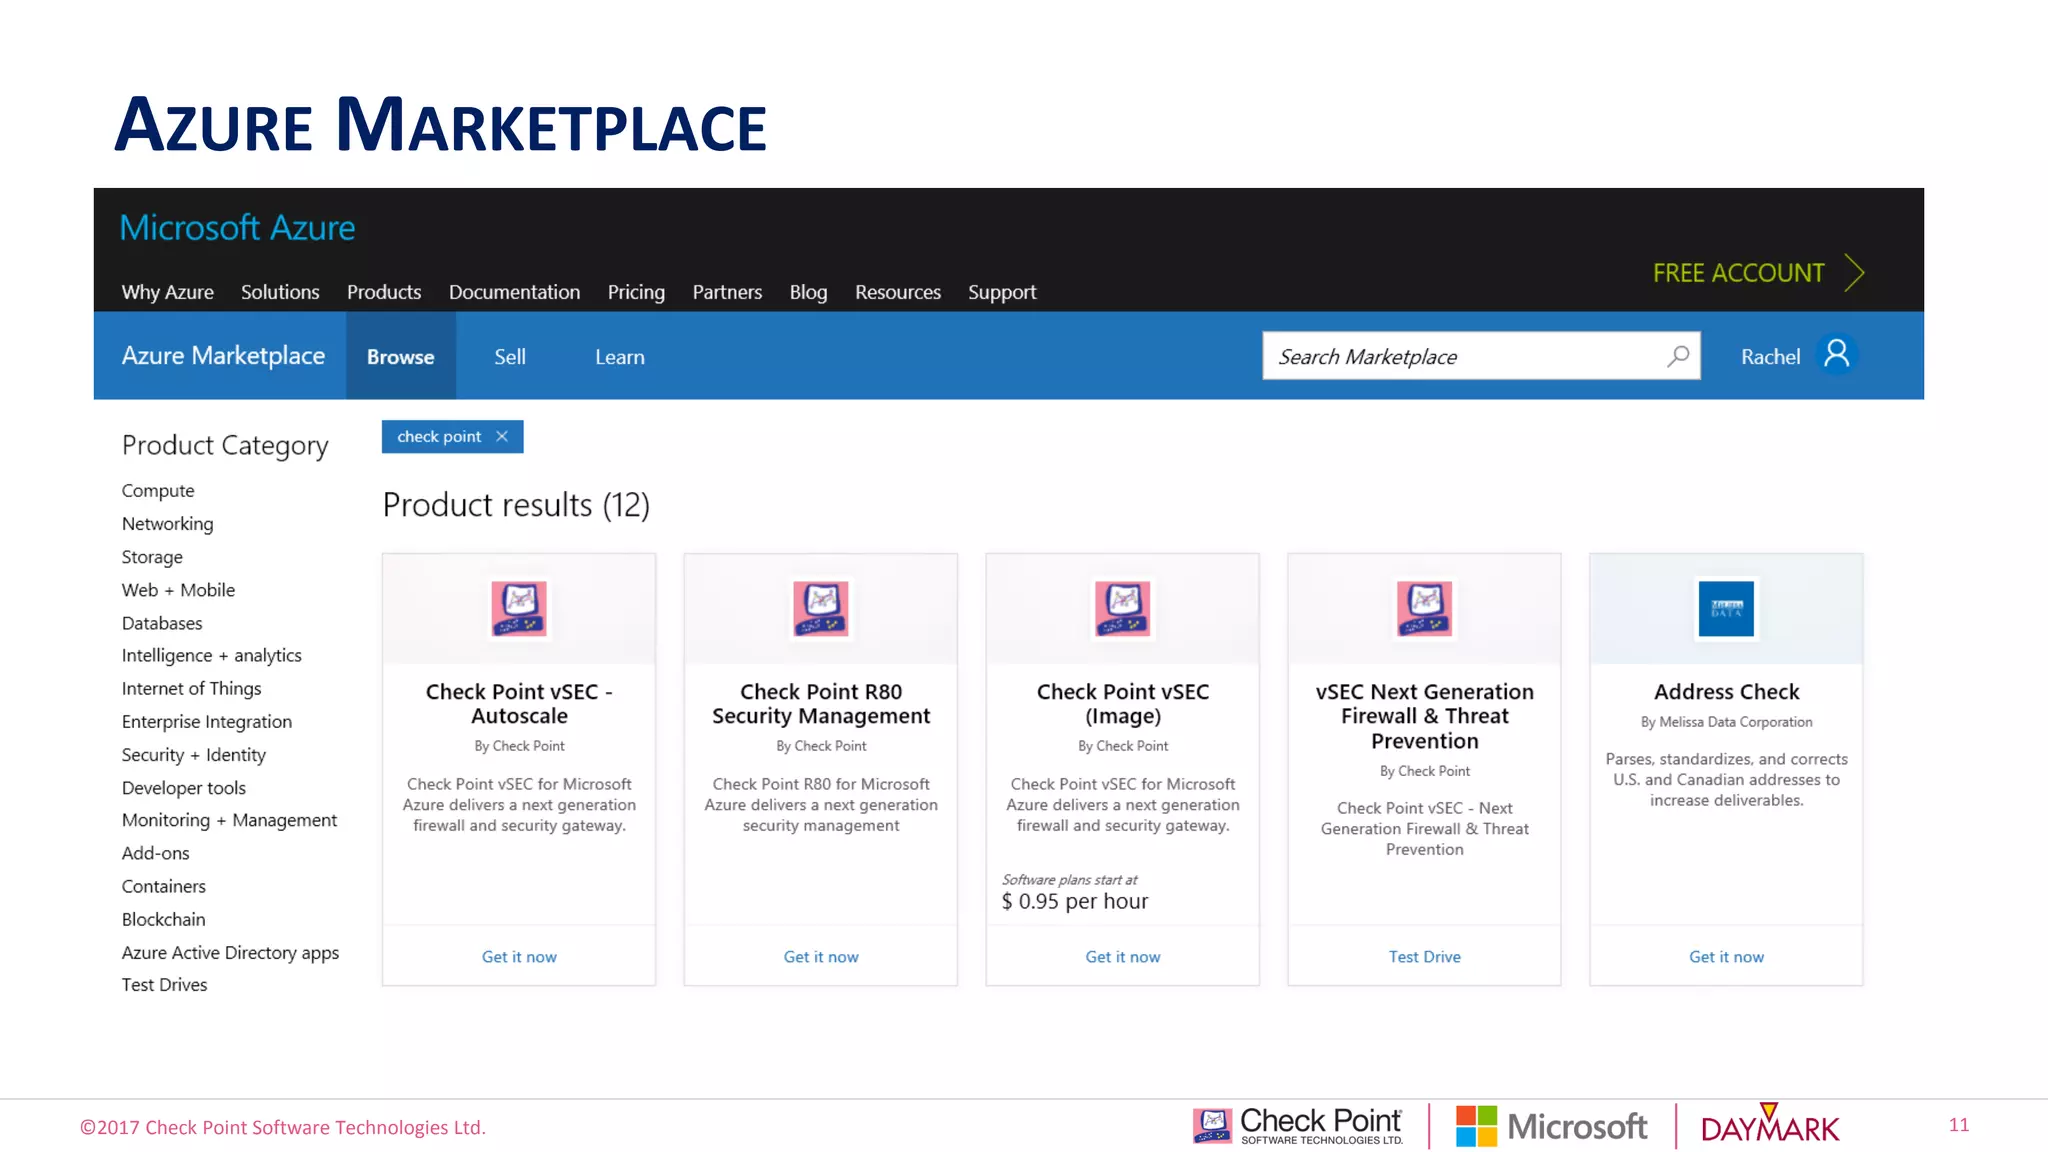
Task: Click the search magnifier icon
Action: [x=1678, y=356]
